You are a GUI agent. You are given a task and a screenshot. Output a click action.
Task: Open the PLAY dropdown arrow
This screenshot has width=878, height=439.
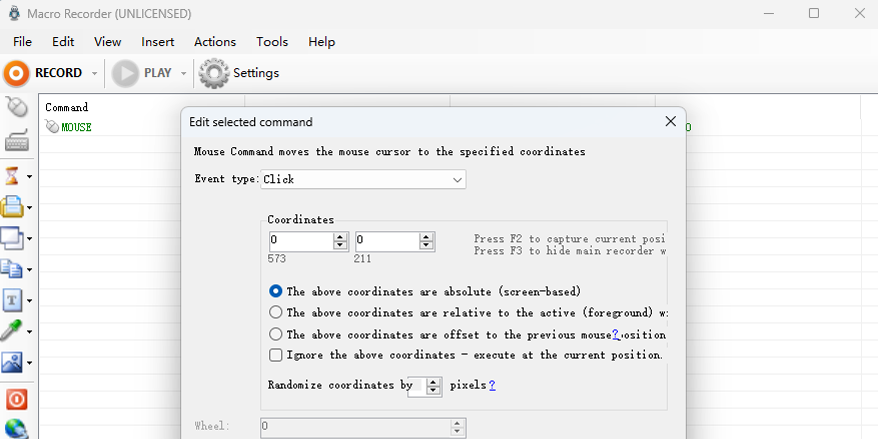(x=183, y=73)
